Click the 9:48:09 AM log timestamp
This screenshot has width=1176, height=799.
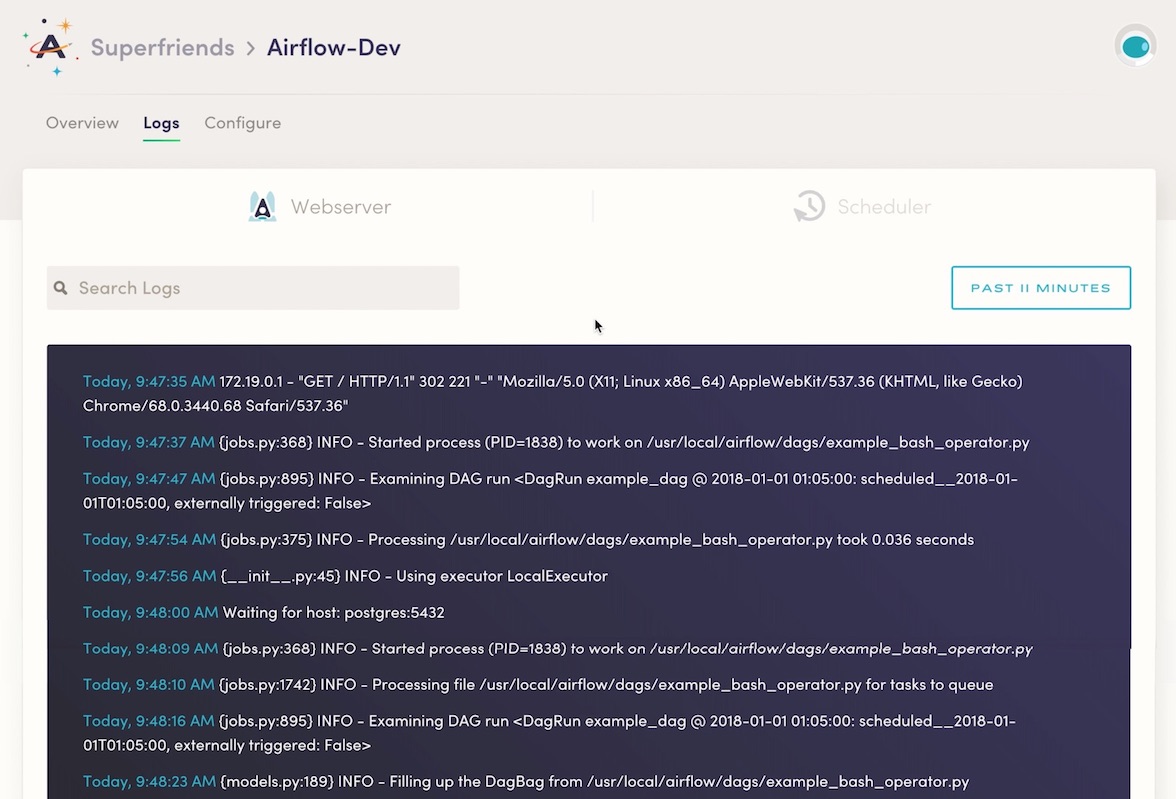[150, 648]
